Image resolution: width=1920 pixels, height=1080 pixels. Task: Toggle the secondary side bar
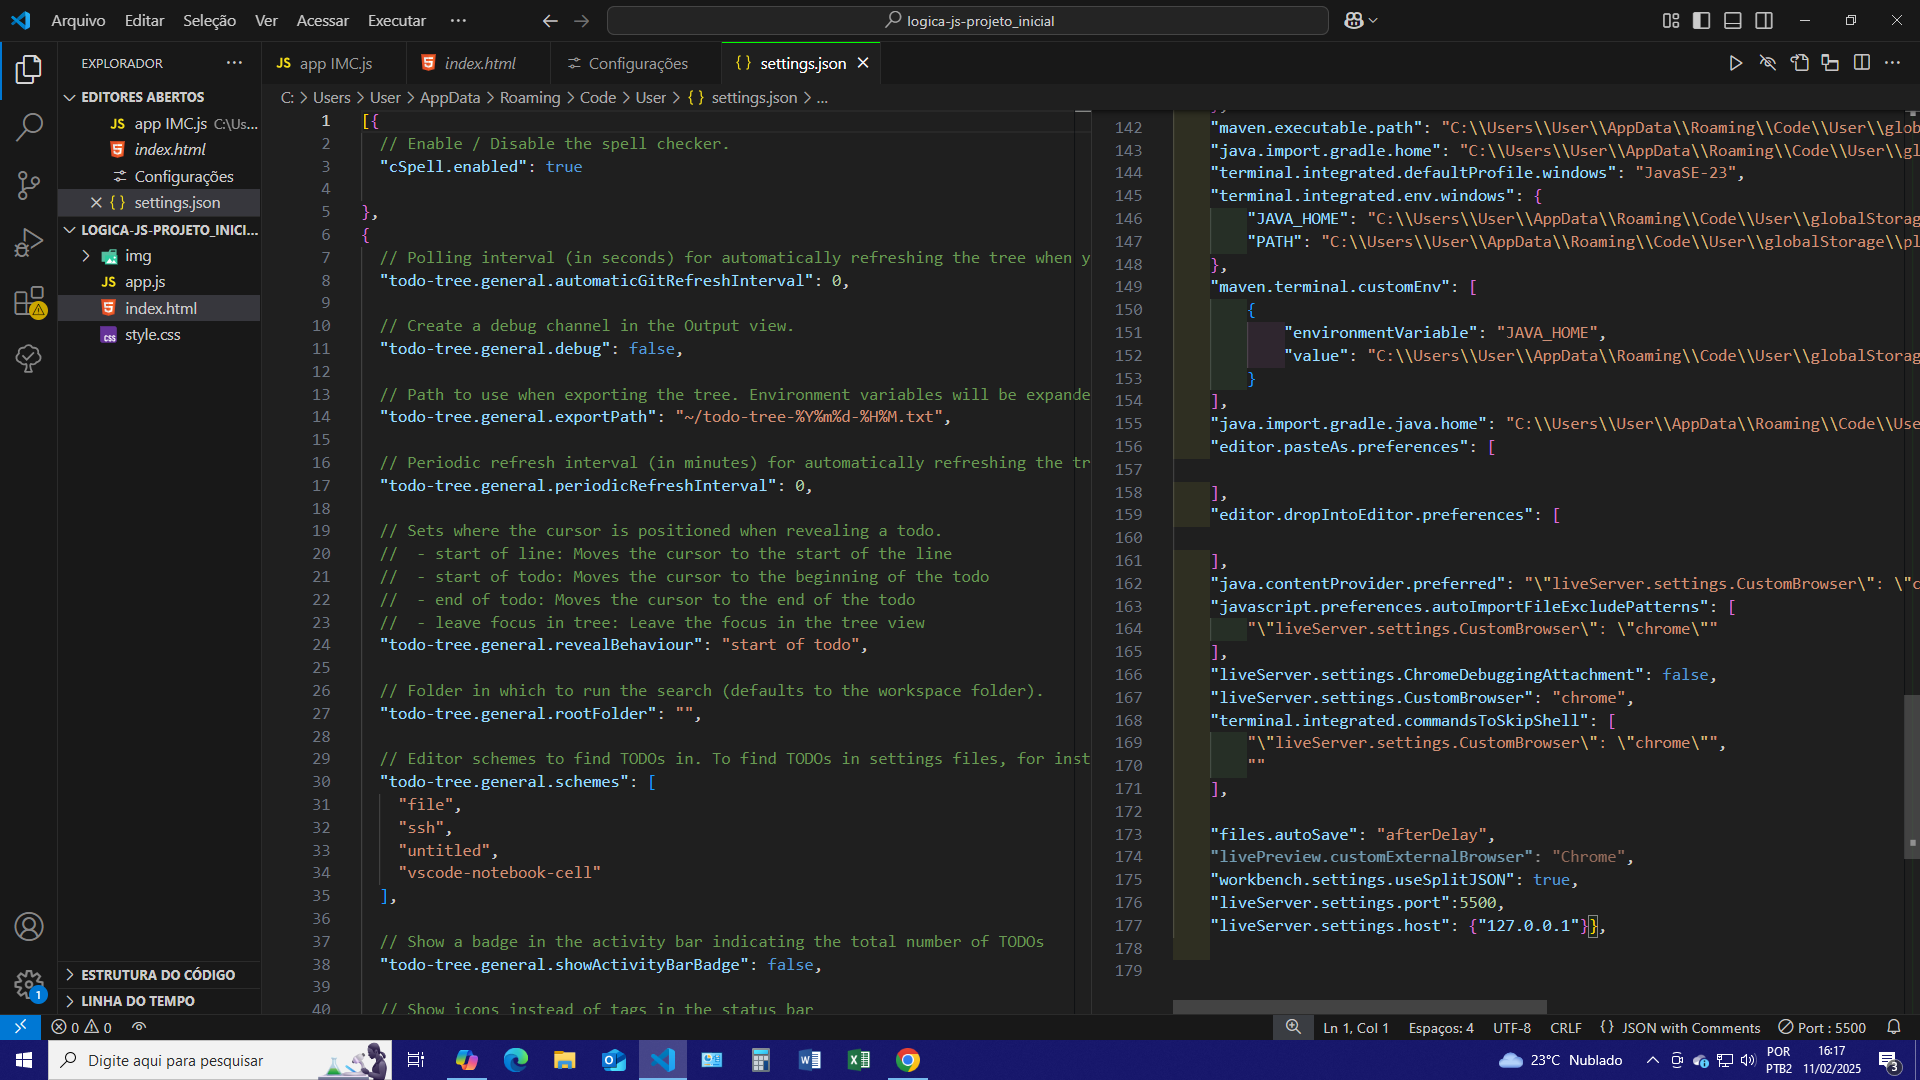[x=1764, y=20]
